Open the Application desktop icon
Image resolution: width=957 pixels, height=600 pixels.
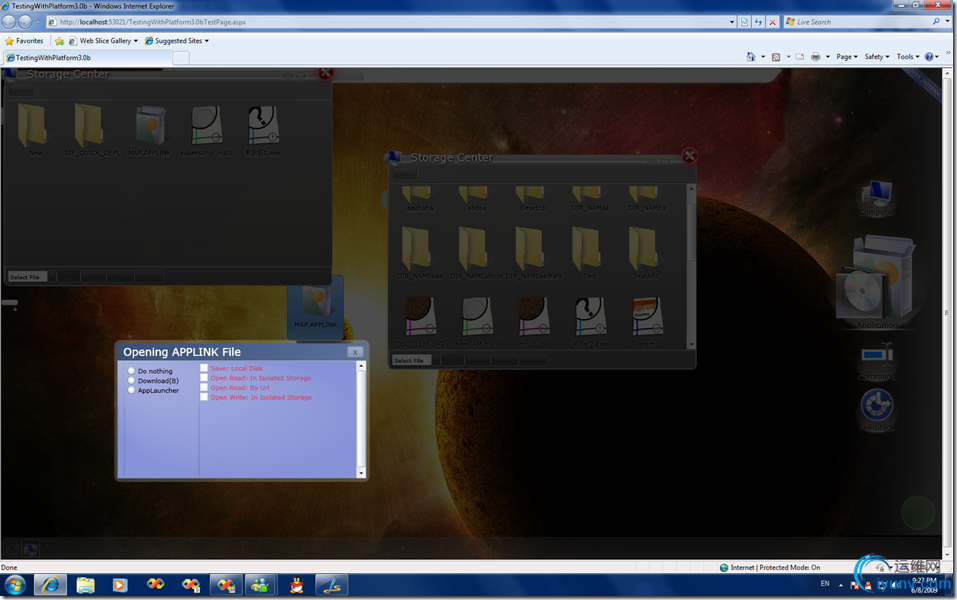pyautogui.click(x=876, y=280)
